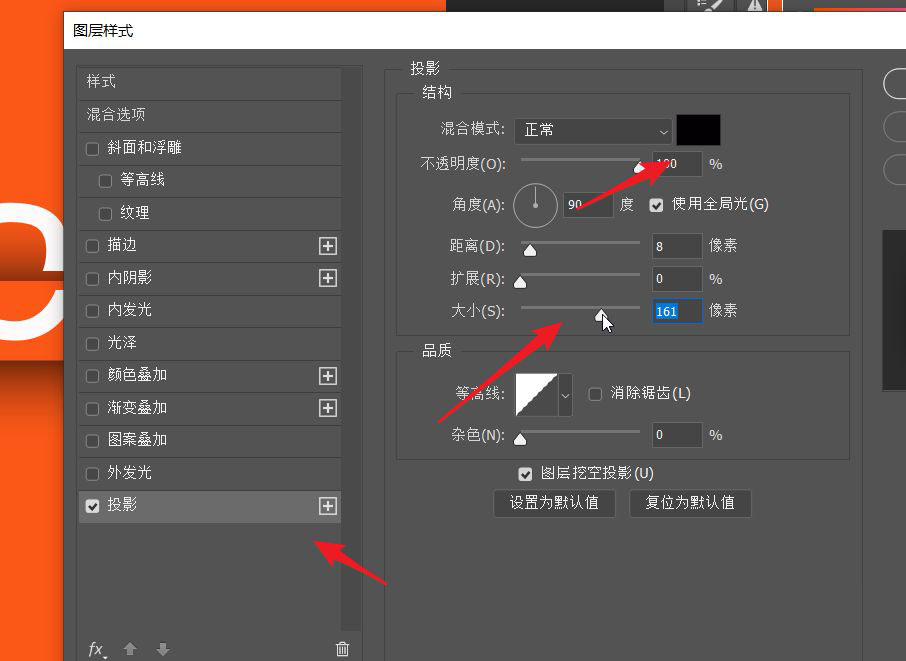Open the black shadow color swatch

[x=698, y=130]
